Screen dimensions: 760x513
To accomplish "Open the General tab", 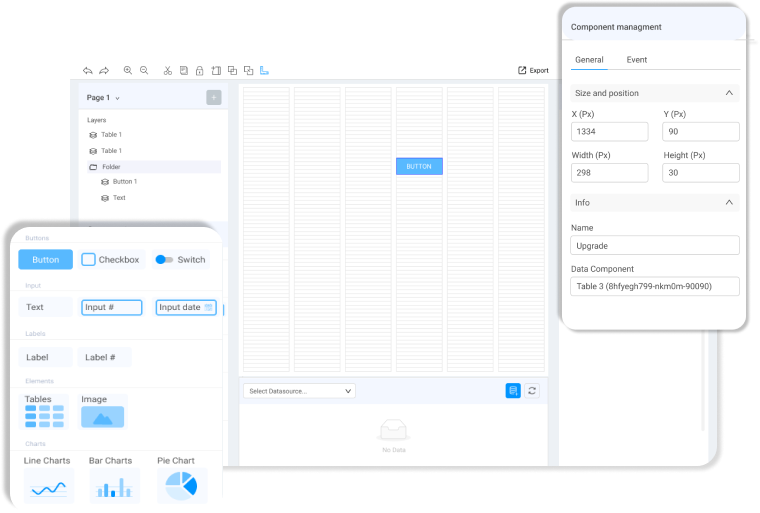I will [x=589, y=60].
